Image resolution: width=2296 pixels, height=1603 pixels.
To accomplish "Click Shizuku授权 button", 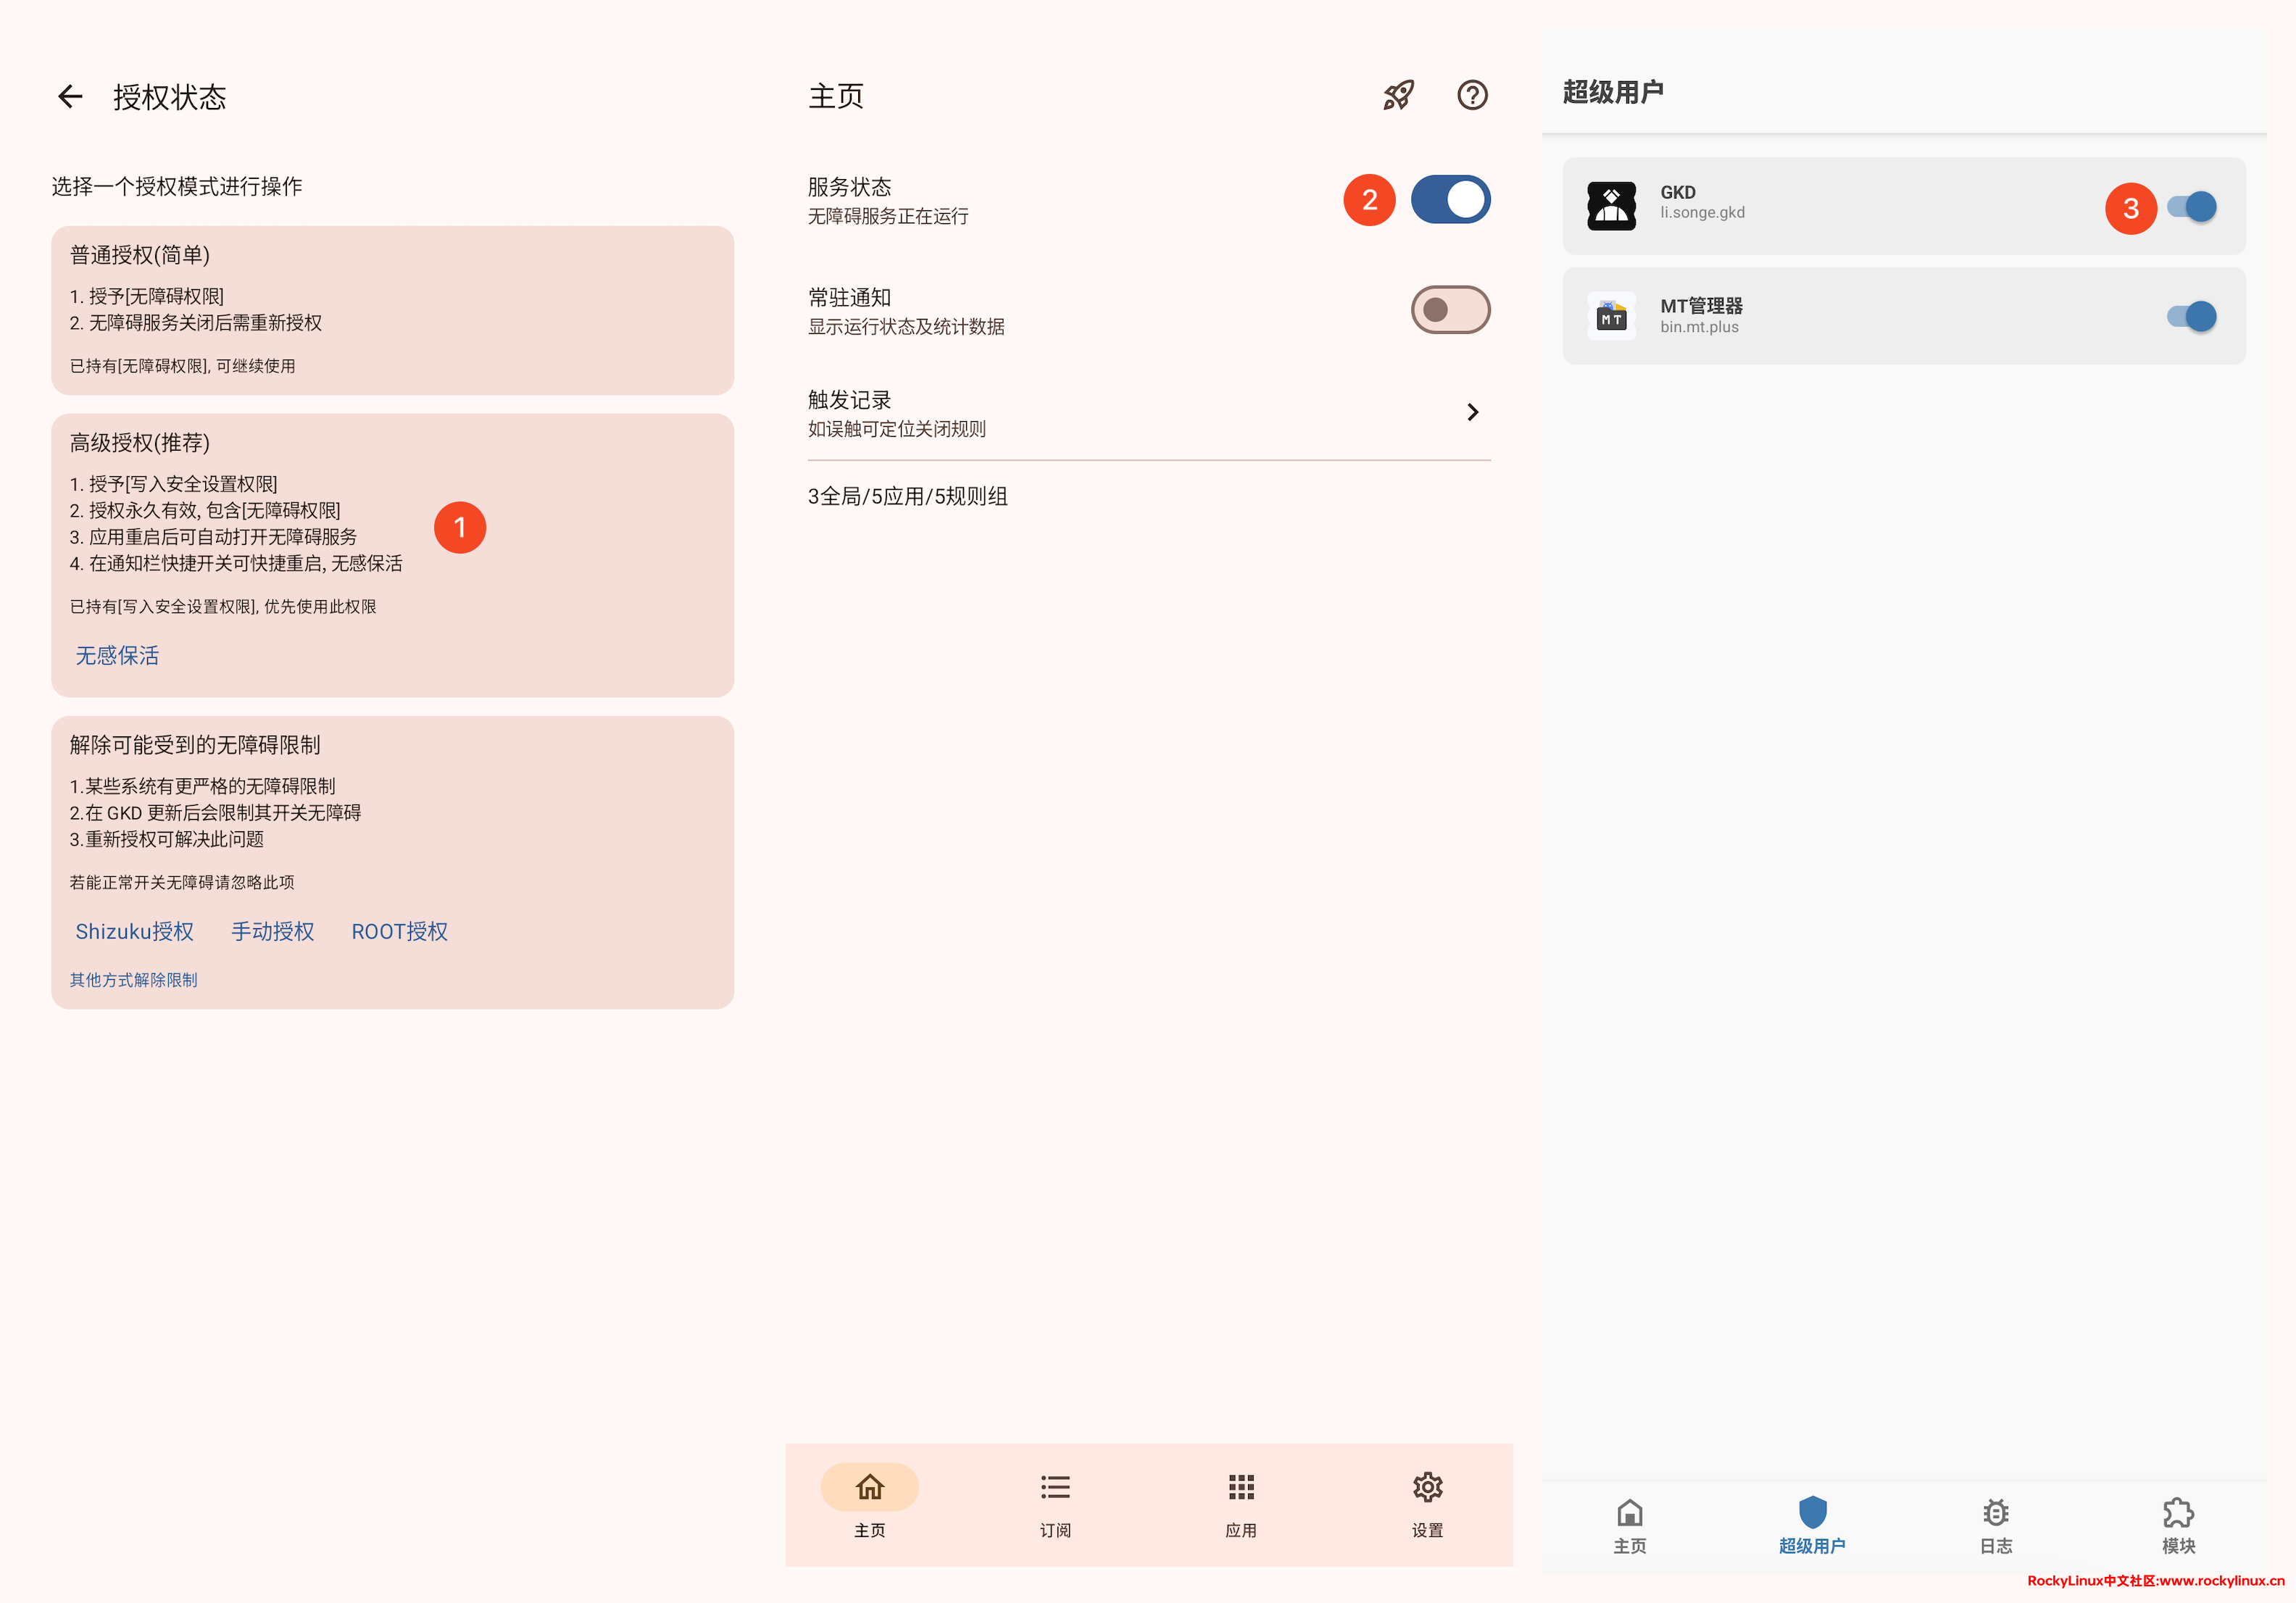I will point(135,932).
